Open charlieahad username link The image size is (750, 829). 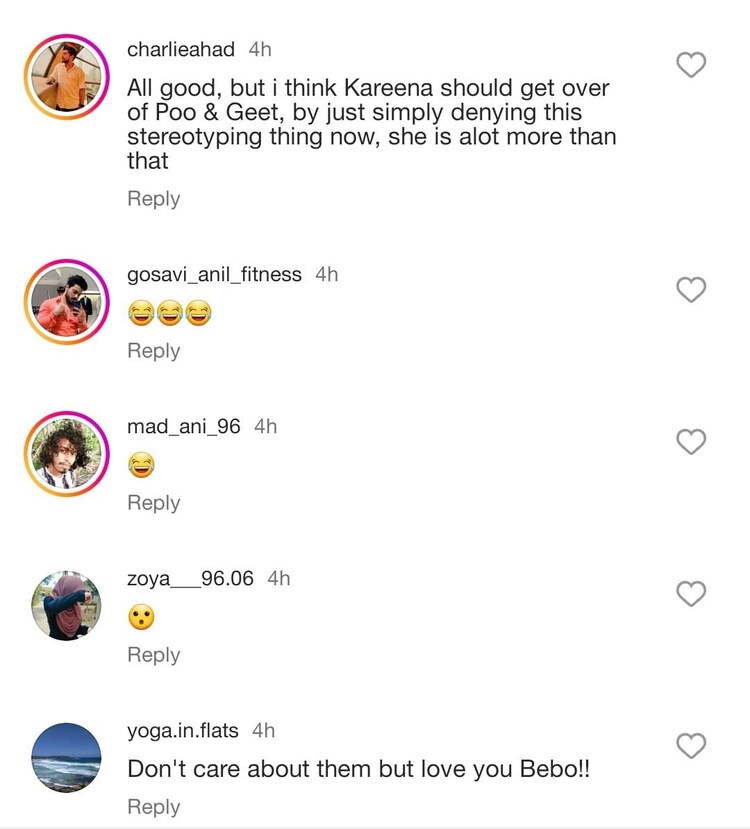click(181, 50)
